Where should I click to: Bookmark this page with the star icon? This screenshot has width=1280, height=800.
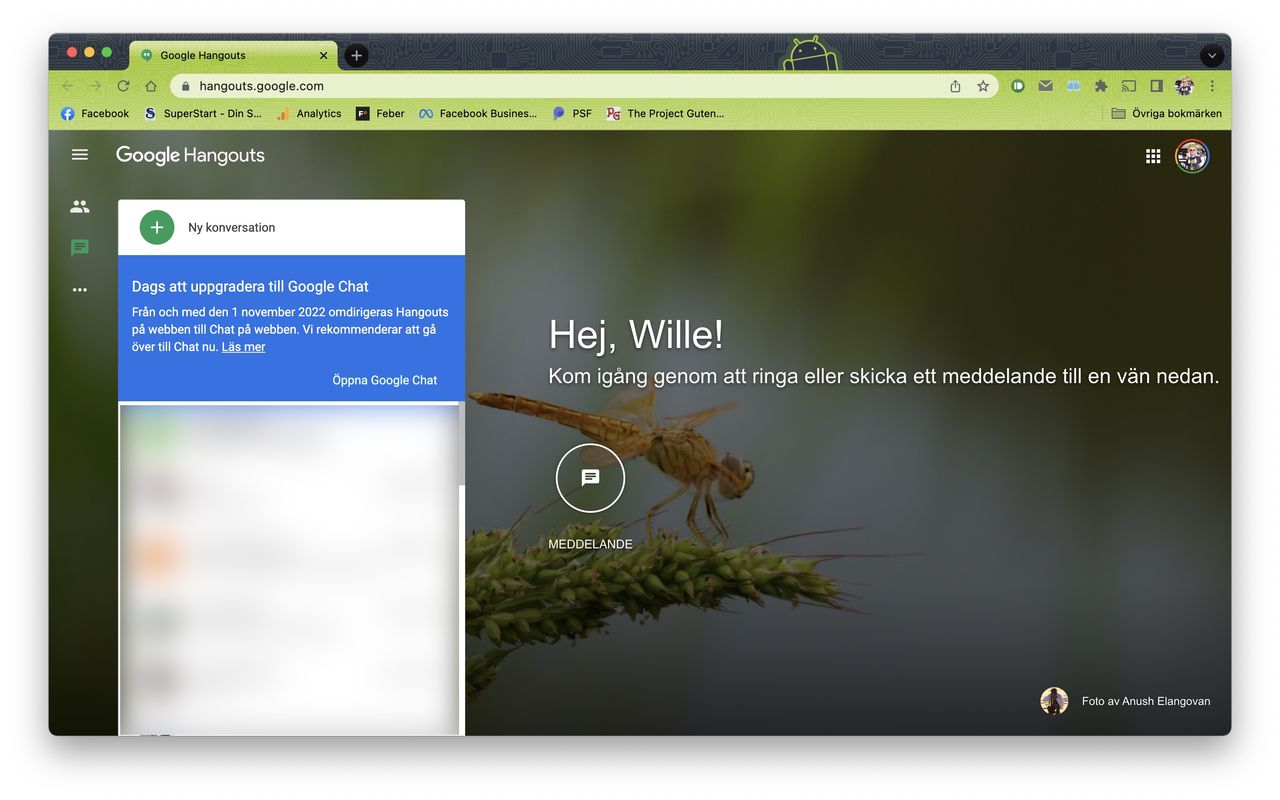(982, 86)
